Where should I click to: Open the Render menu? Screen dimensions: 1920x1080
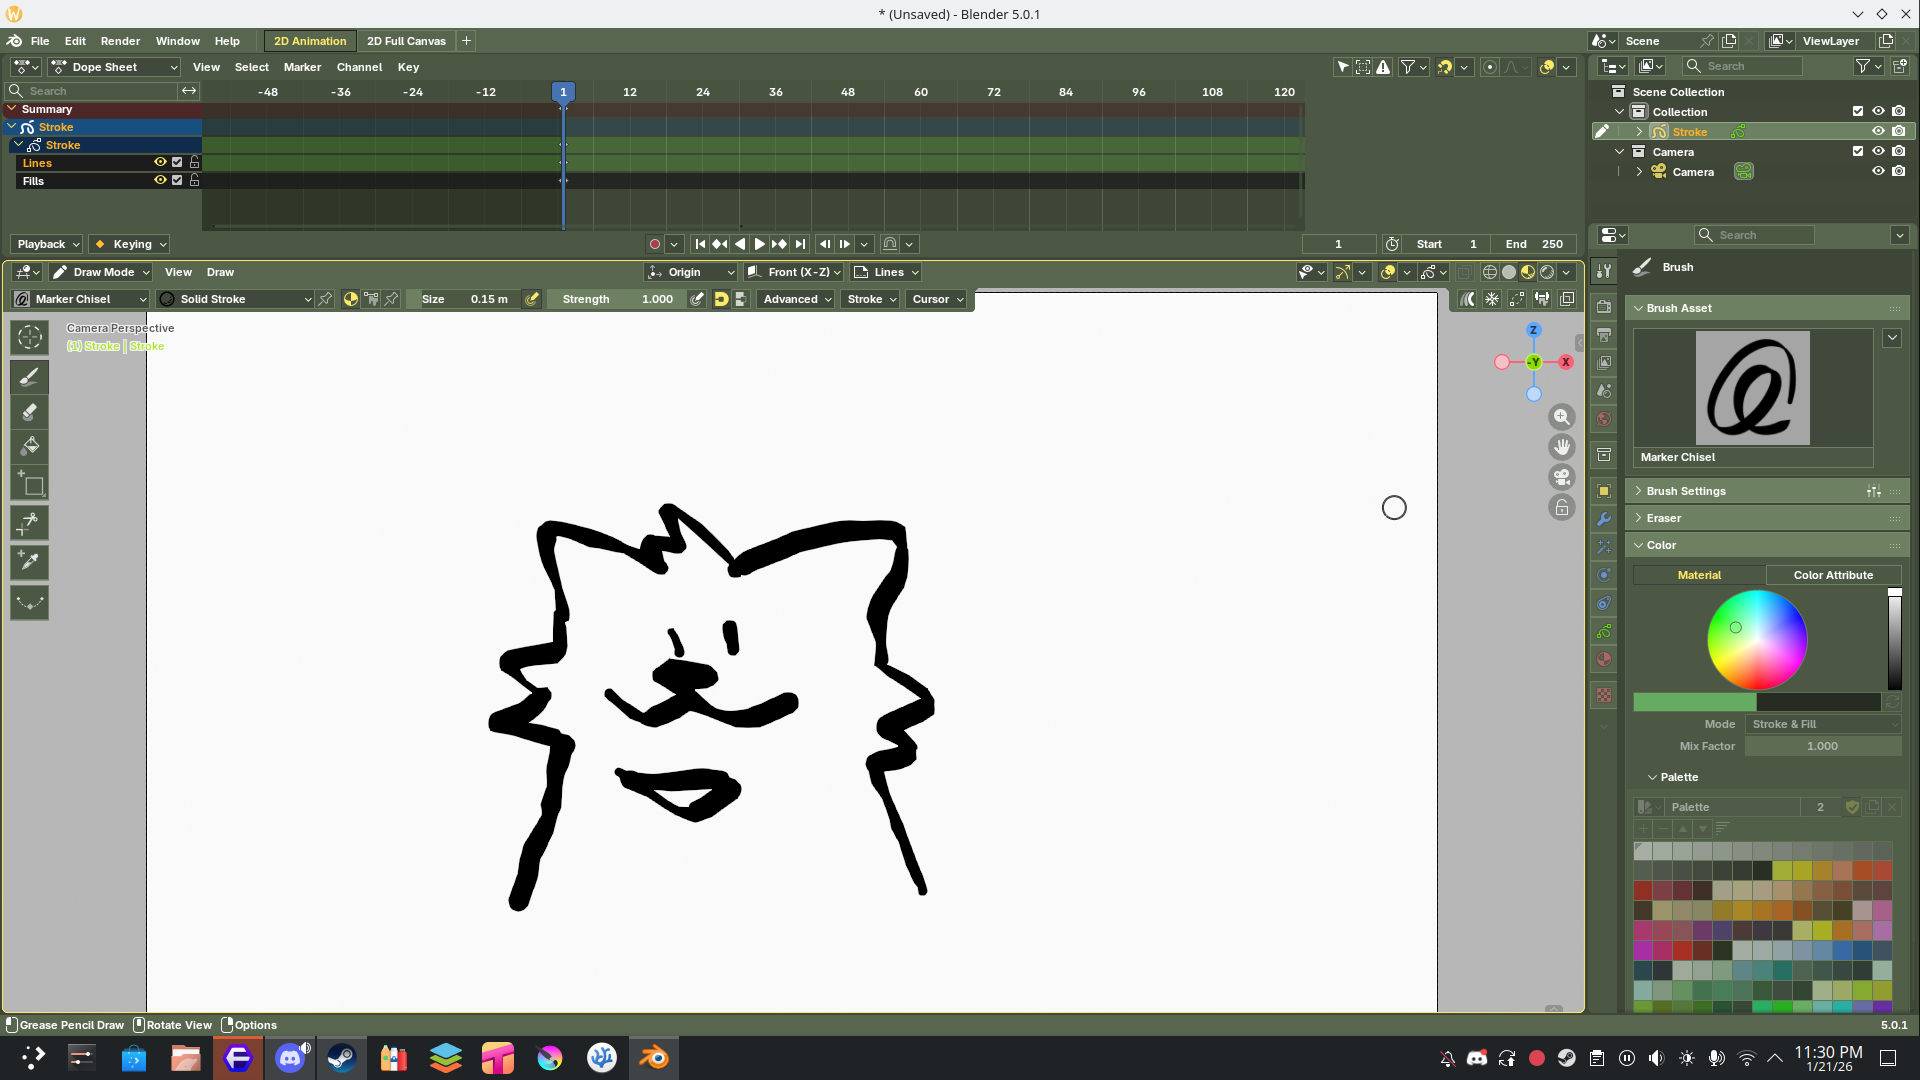[x=120, y=41]
